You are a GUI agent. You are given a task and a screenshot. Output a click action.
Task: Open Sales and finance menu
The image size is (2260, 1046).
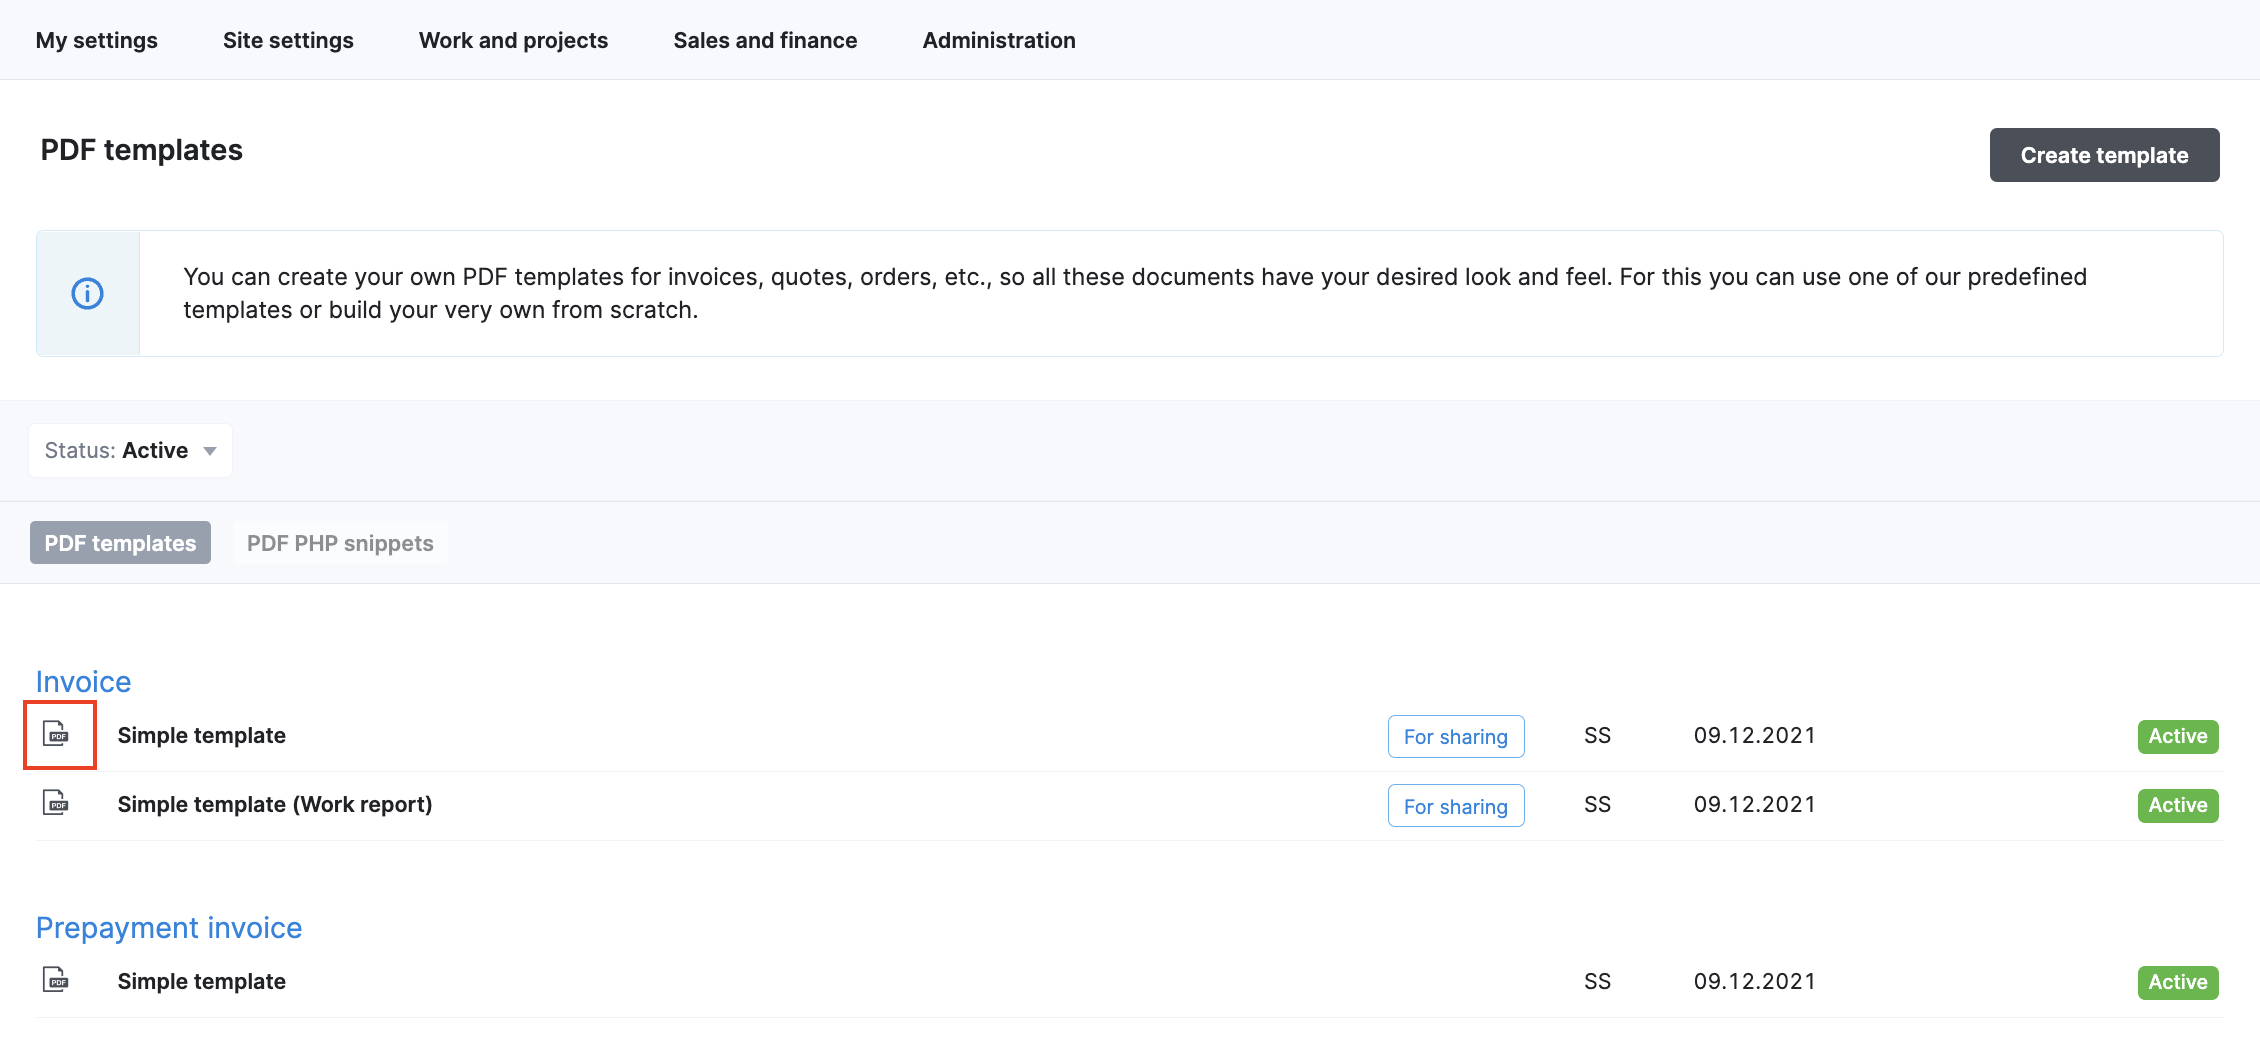tap(765, 40)
